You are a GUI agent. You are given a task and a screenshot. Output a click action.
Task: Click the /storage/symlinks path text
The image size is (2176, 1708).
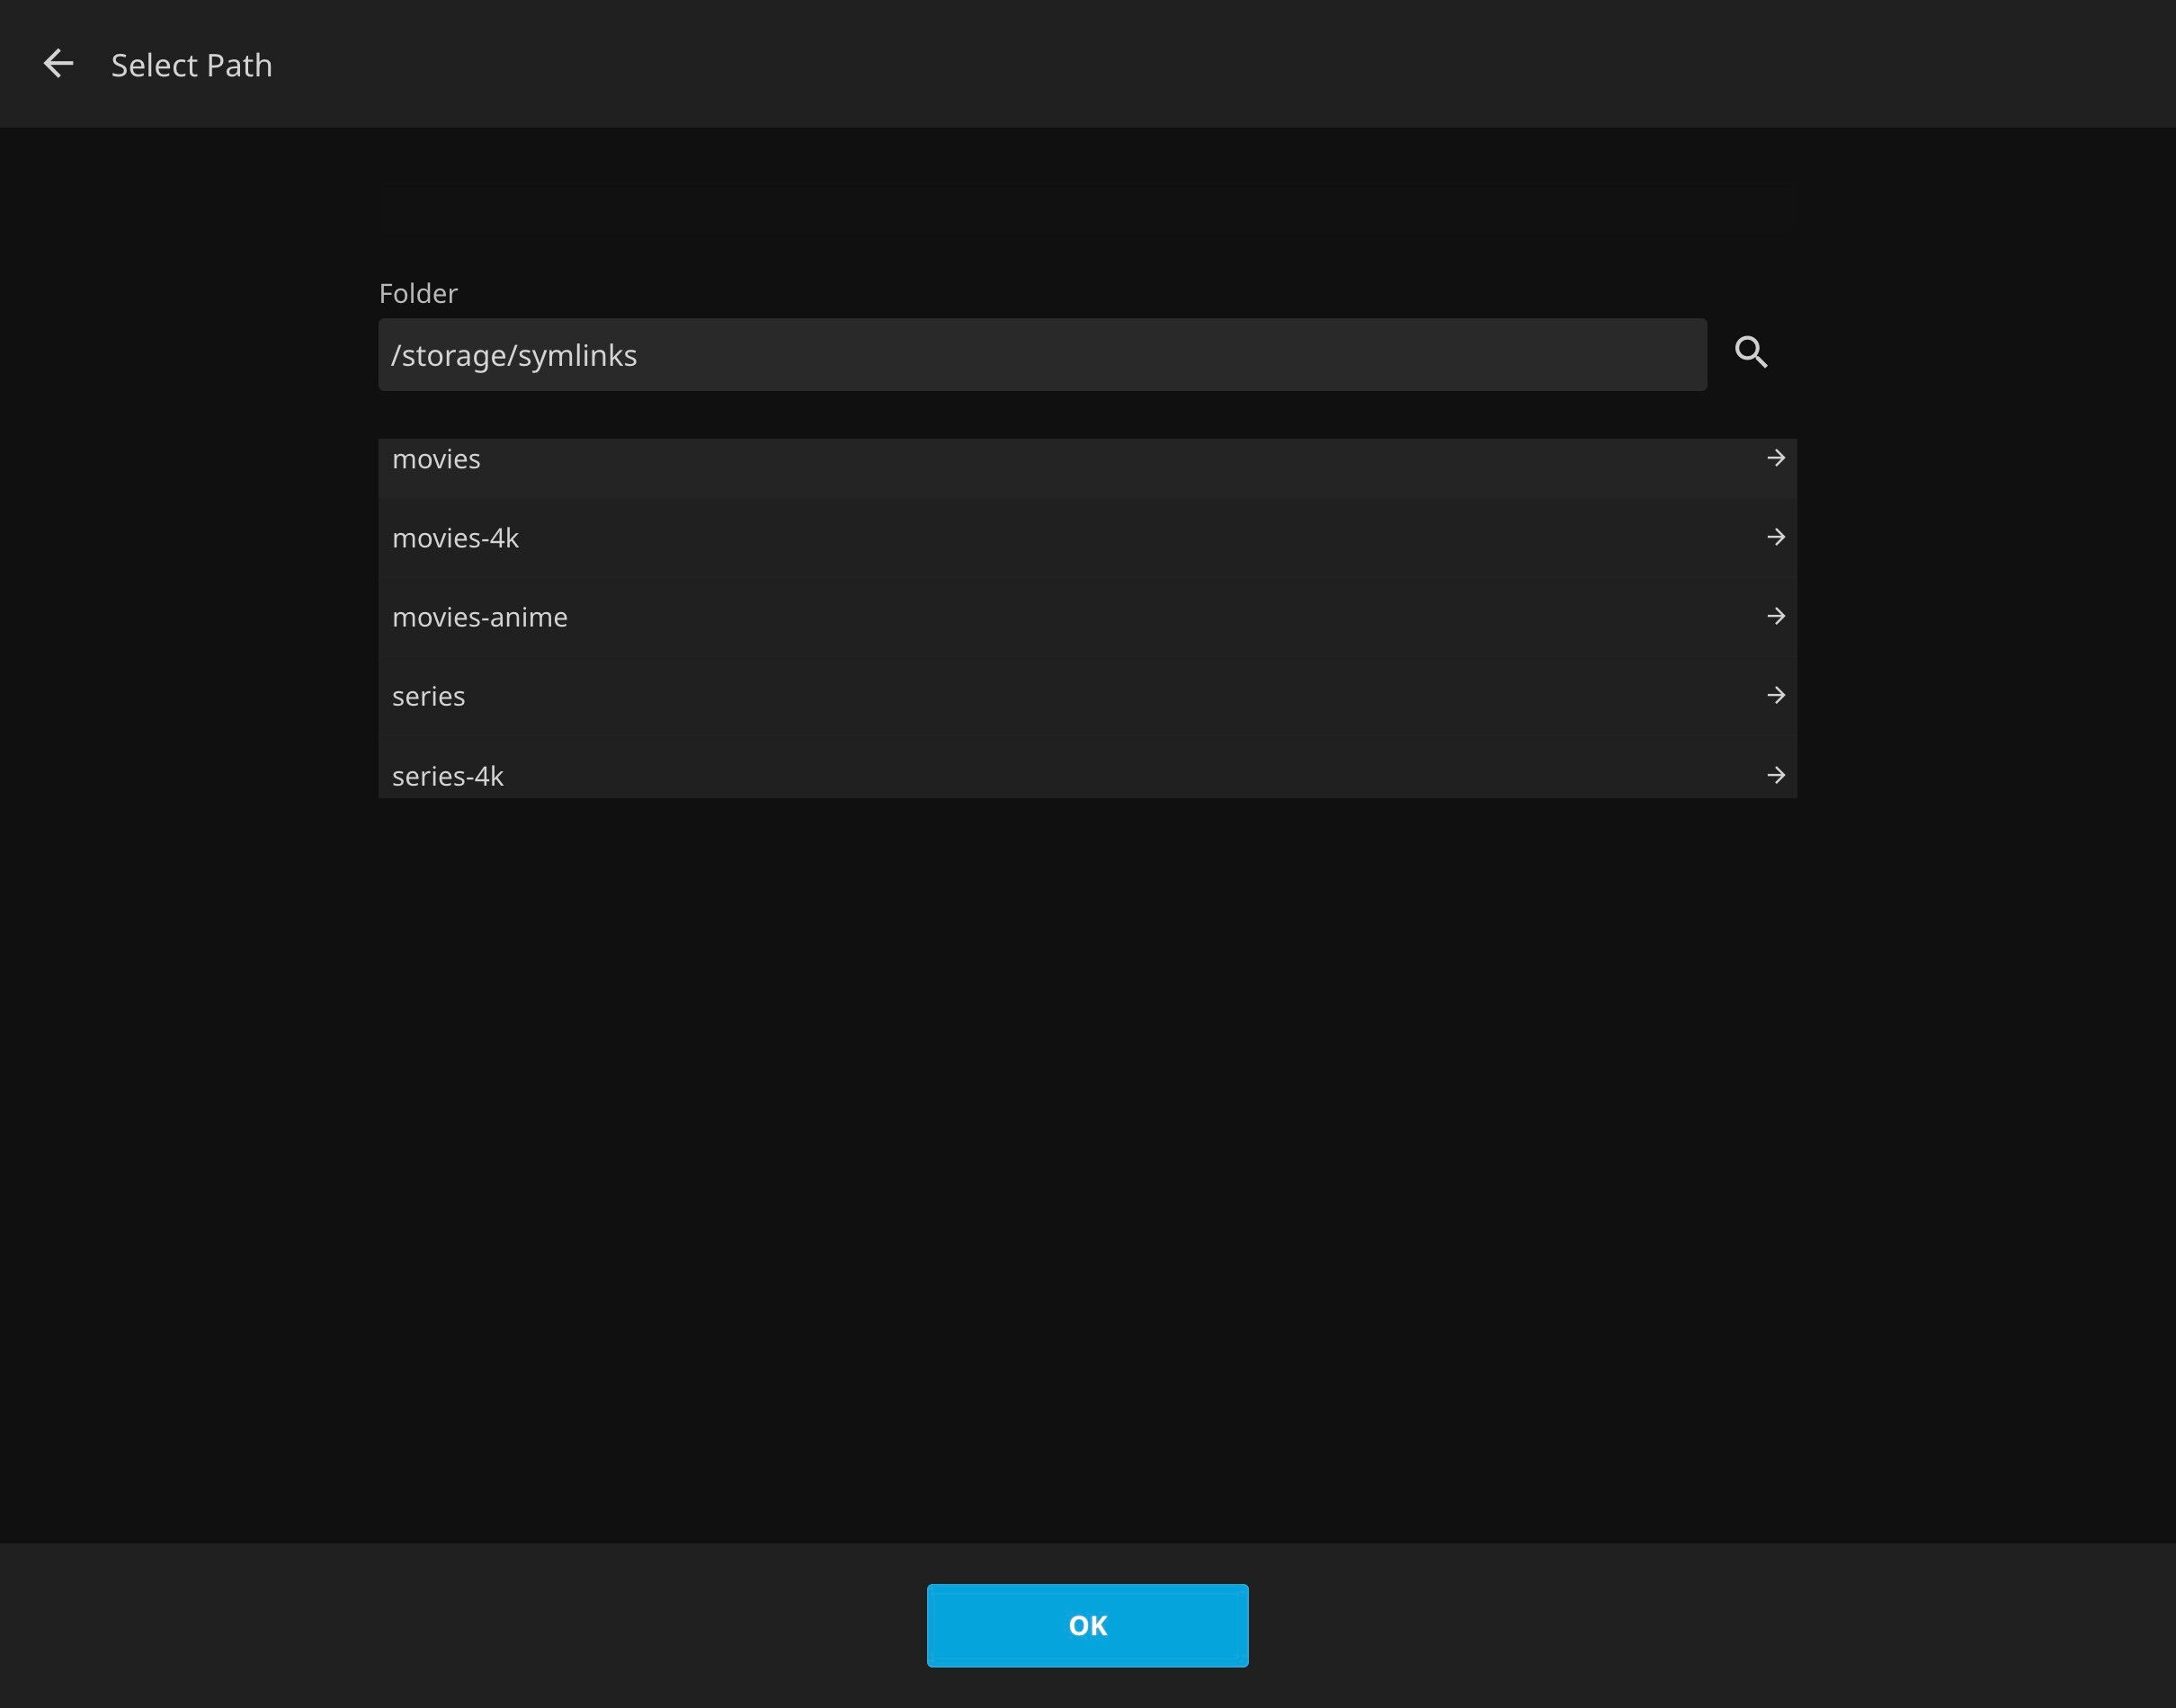(x=513, y=355)
